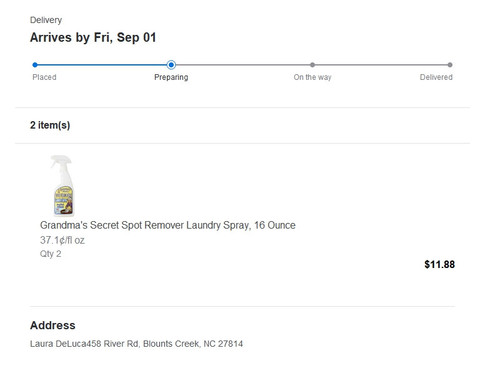Click the Preparing status label

171,77
